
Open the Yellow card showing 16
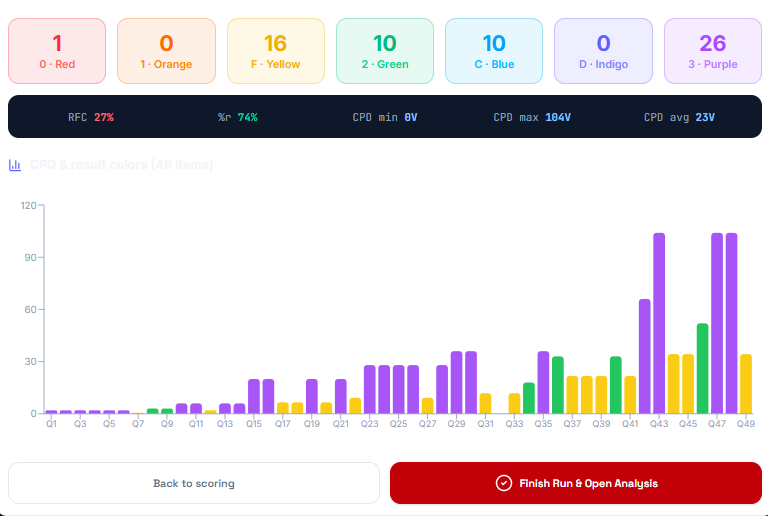point(275,51)
